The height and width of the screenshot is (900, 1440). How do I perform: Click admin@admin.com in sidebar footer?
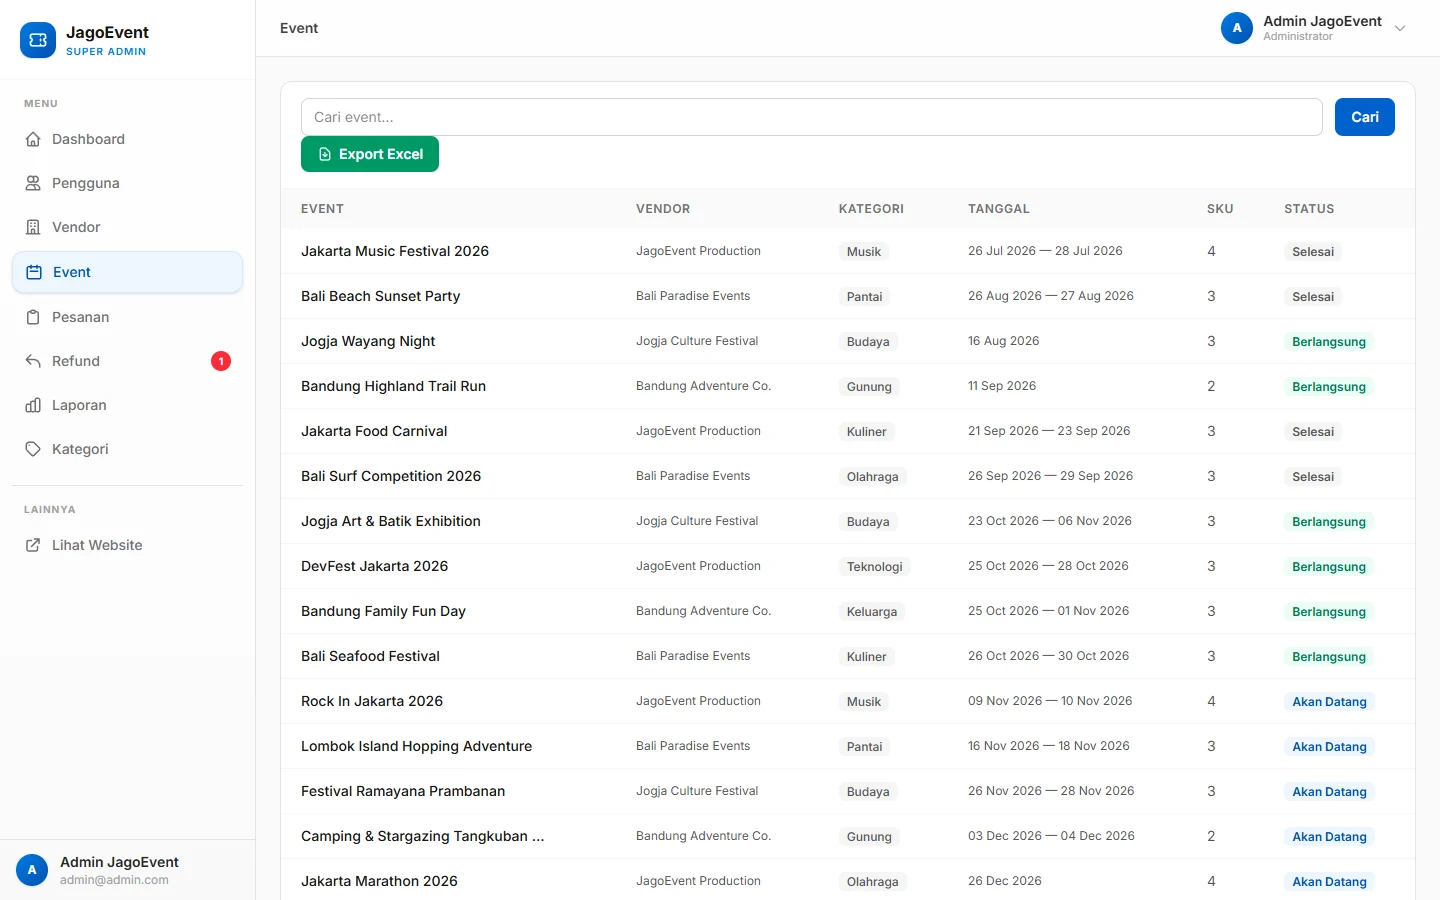114,880
